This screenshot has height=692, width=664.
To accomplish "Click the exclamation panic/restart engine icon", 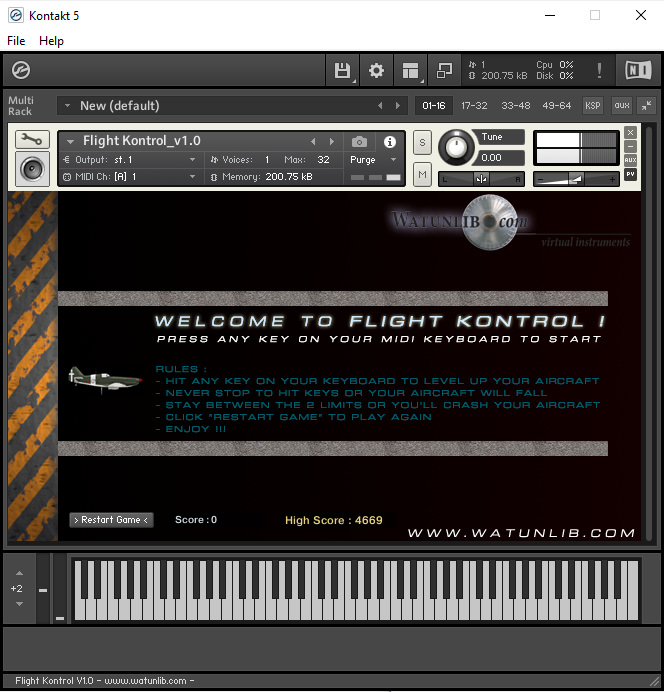I will [x=599, y=70].
